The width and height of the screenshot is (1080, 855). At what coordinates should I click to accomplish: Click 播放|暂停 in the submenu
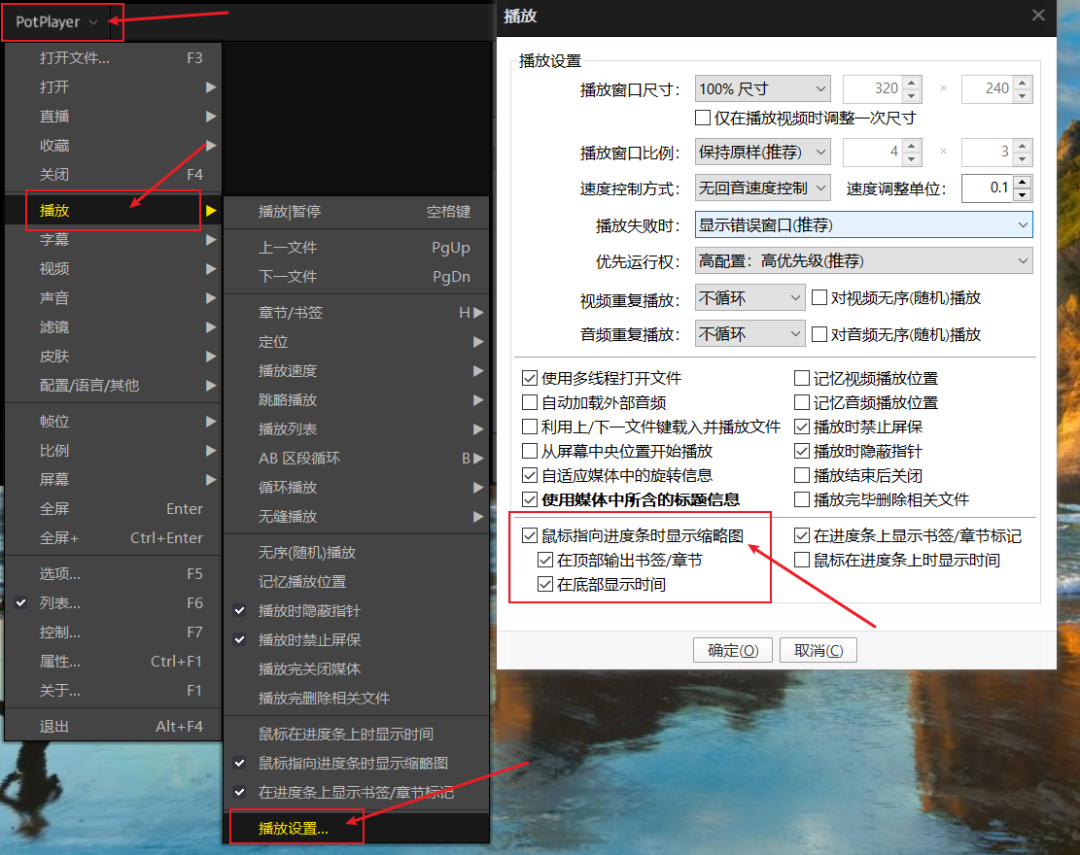[x=357, y=212]
